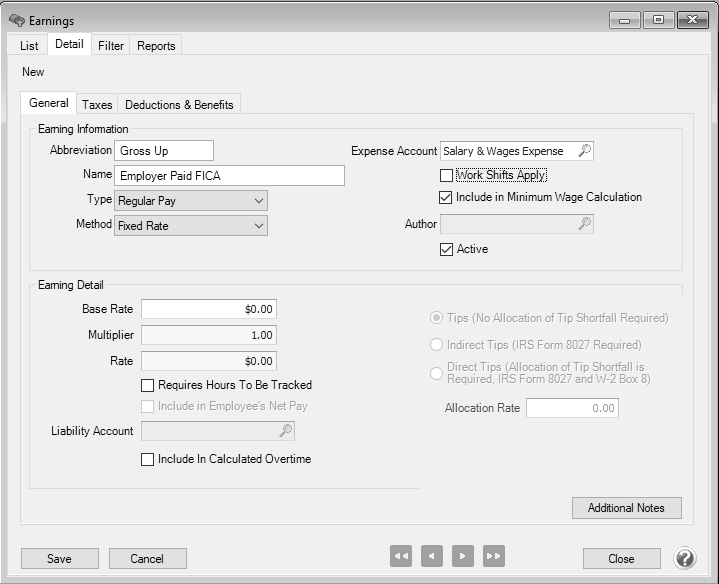
Task: Jump to the last record arrow
Action: (x=493, y=557)
